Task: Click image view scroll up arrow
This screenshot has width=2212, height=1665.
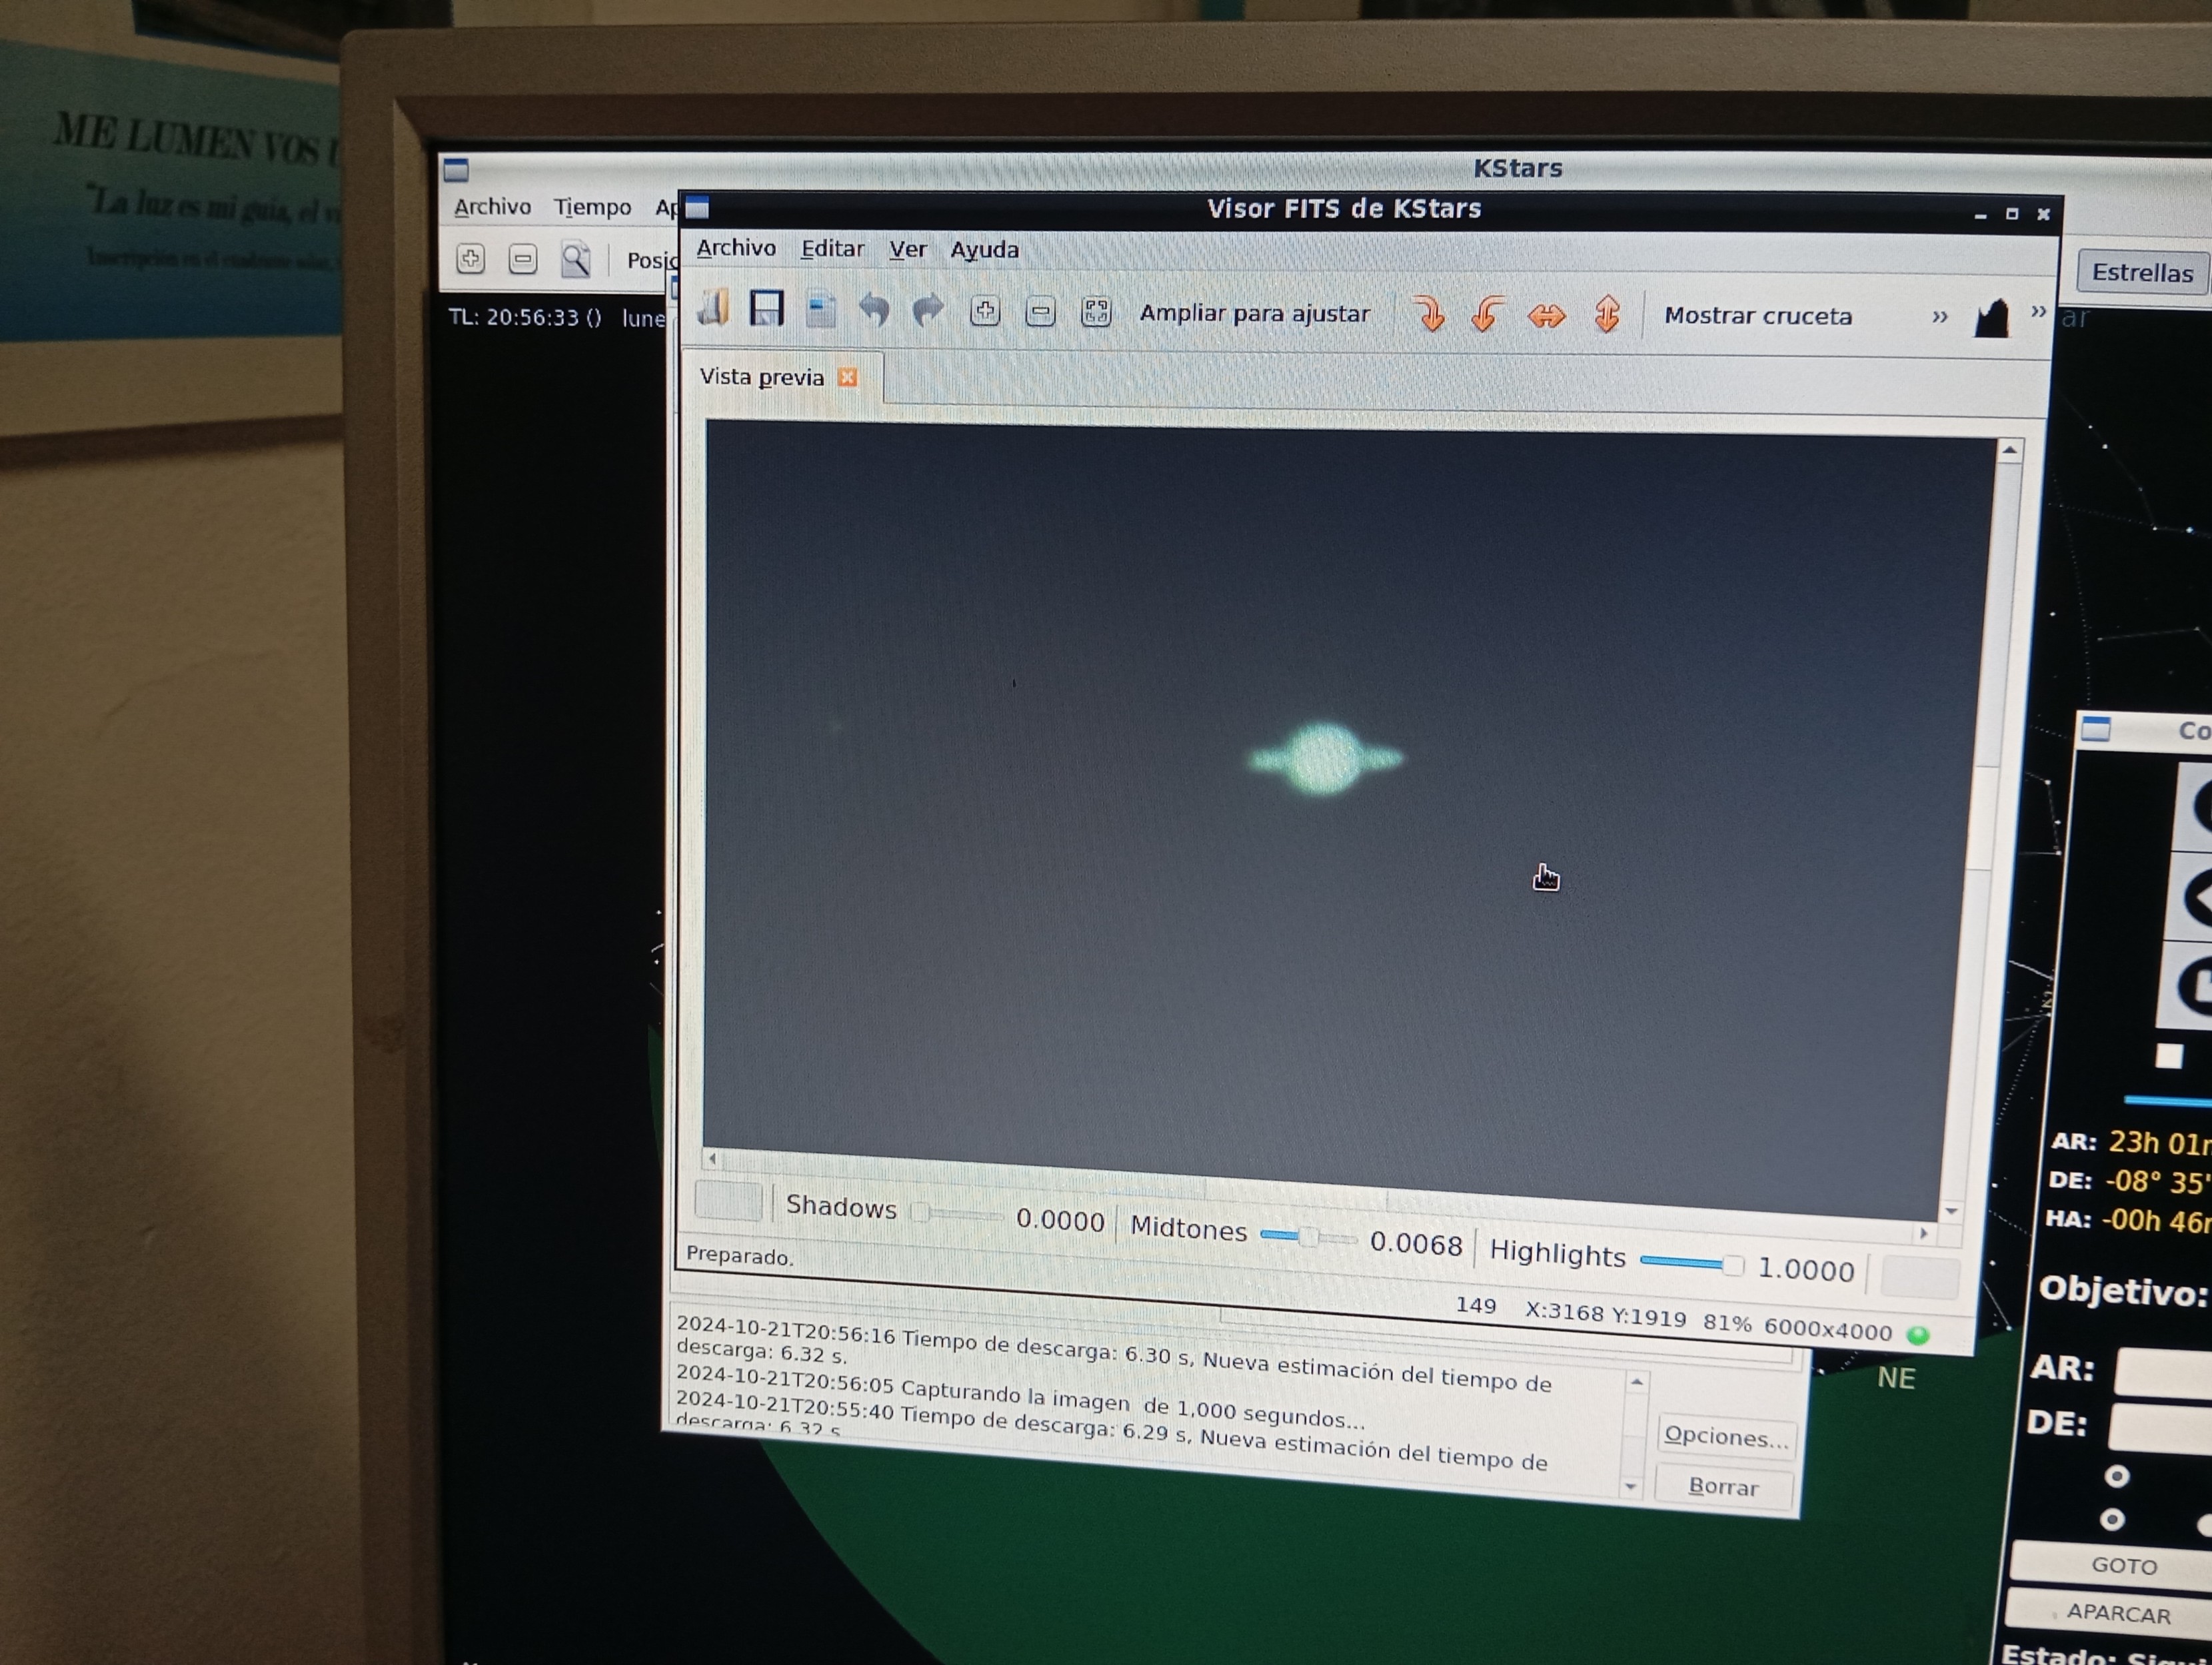Action: 2010,451
